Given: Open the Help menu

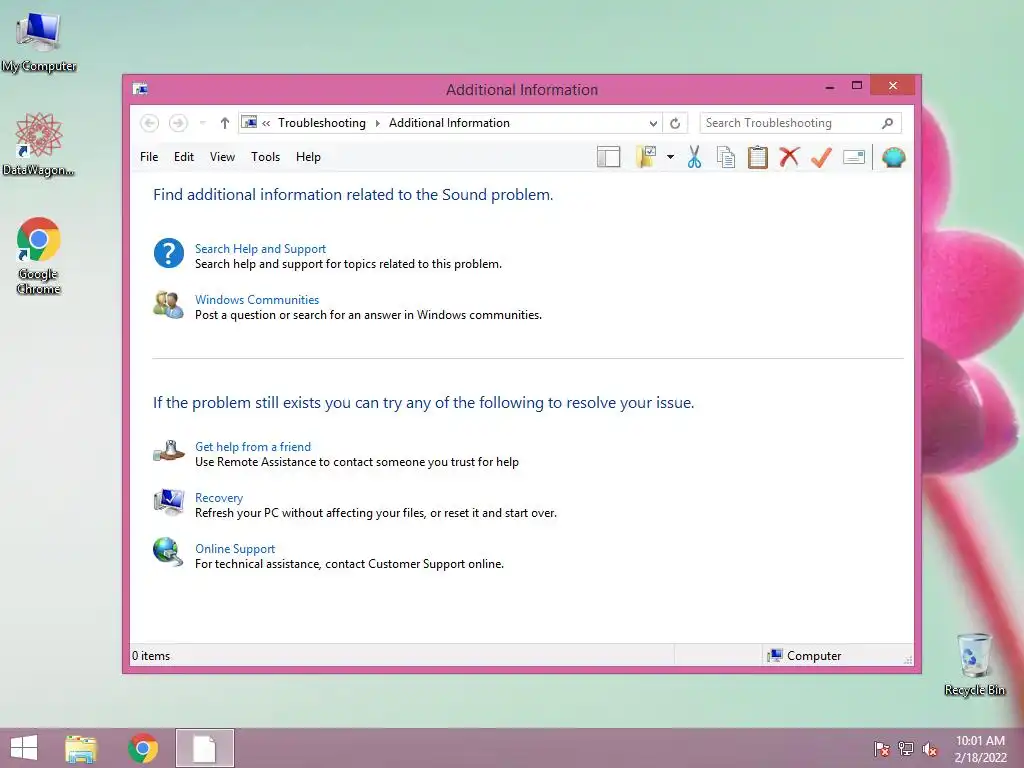Looking at the screenshot, I should click(x=308, y=157).
